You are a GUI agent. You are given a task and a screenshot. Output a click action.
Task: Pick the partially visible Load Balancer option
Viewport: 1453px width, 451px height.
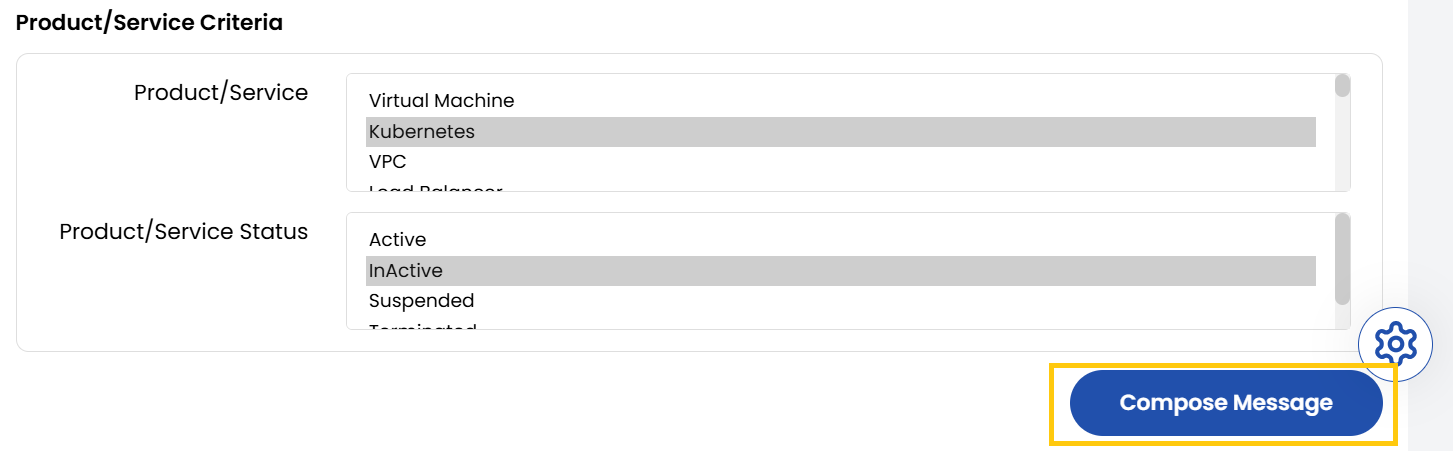click(435, 187)
